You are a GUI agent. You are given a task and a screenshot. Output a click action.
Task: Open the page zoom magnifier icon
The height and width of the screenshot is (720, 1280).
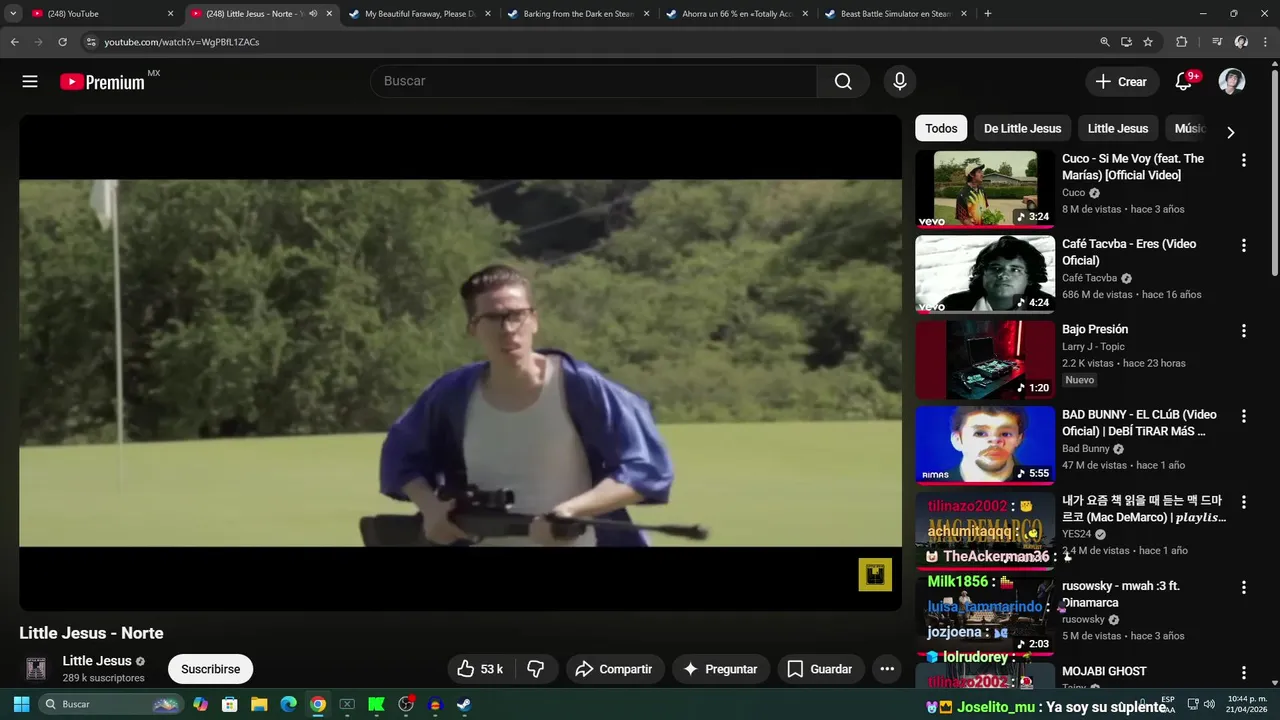click(1105, 42)
